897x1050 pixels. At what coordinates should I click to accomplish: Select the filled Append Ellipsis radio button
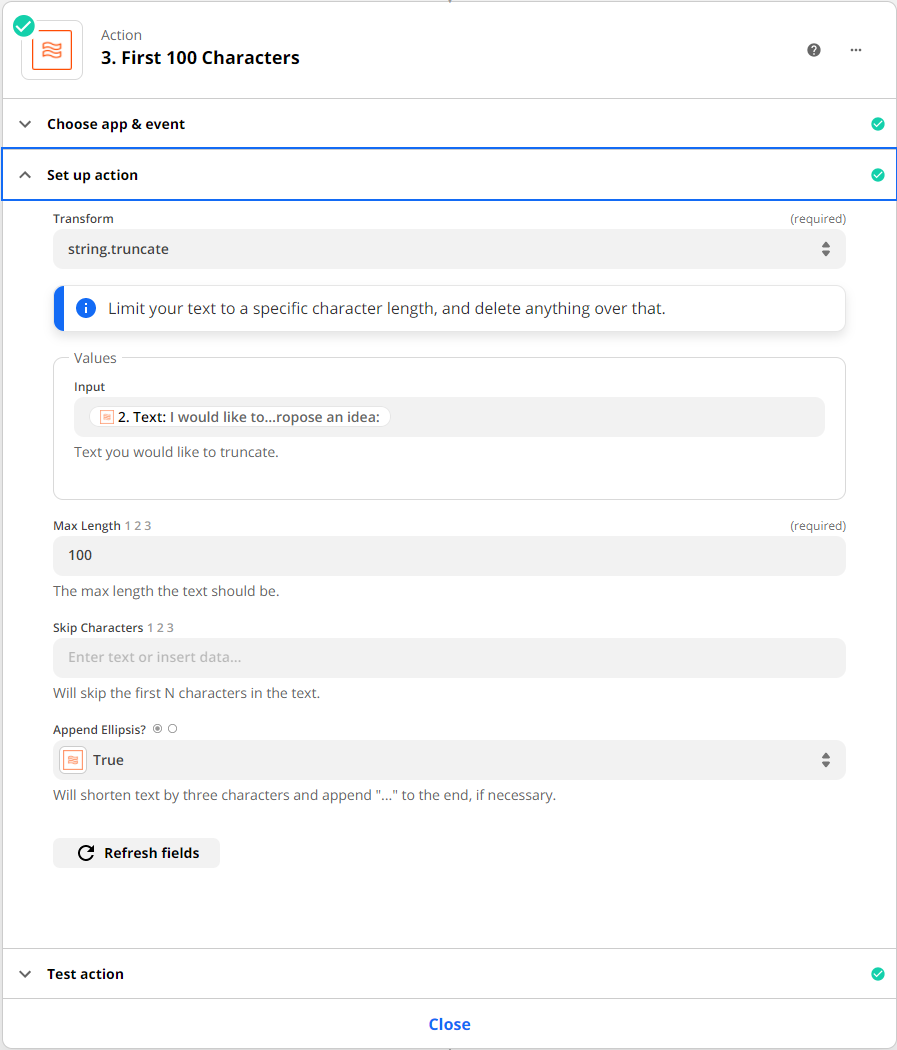(x=158, y=729)
